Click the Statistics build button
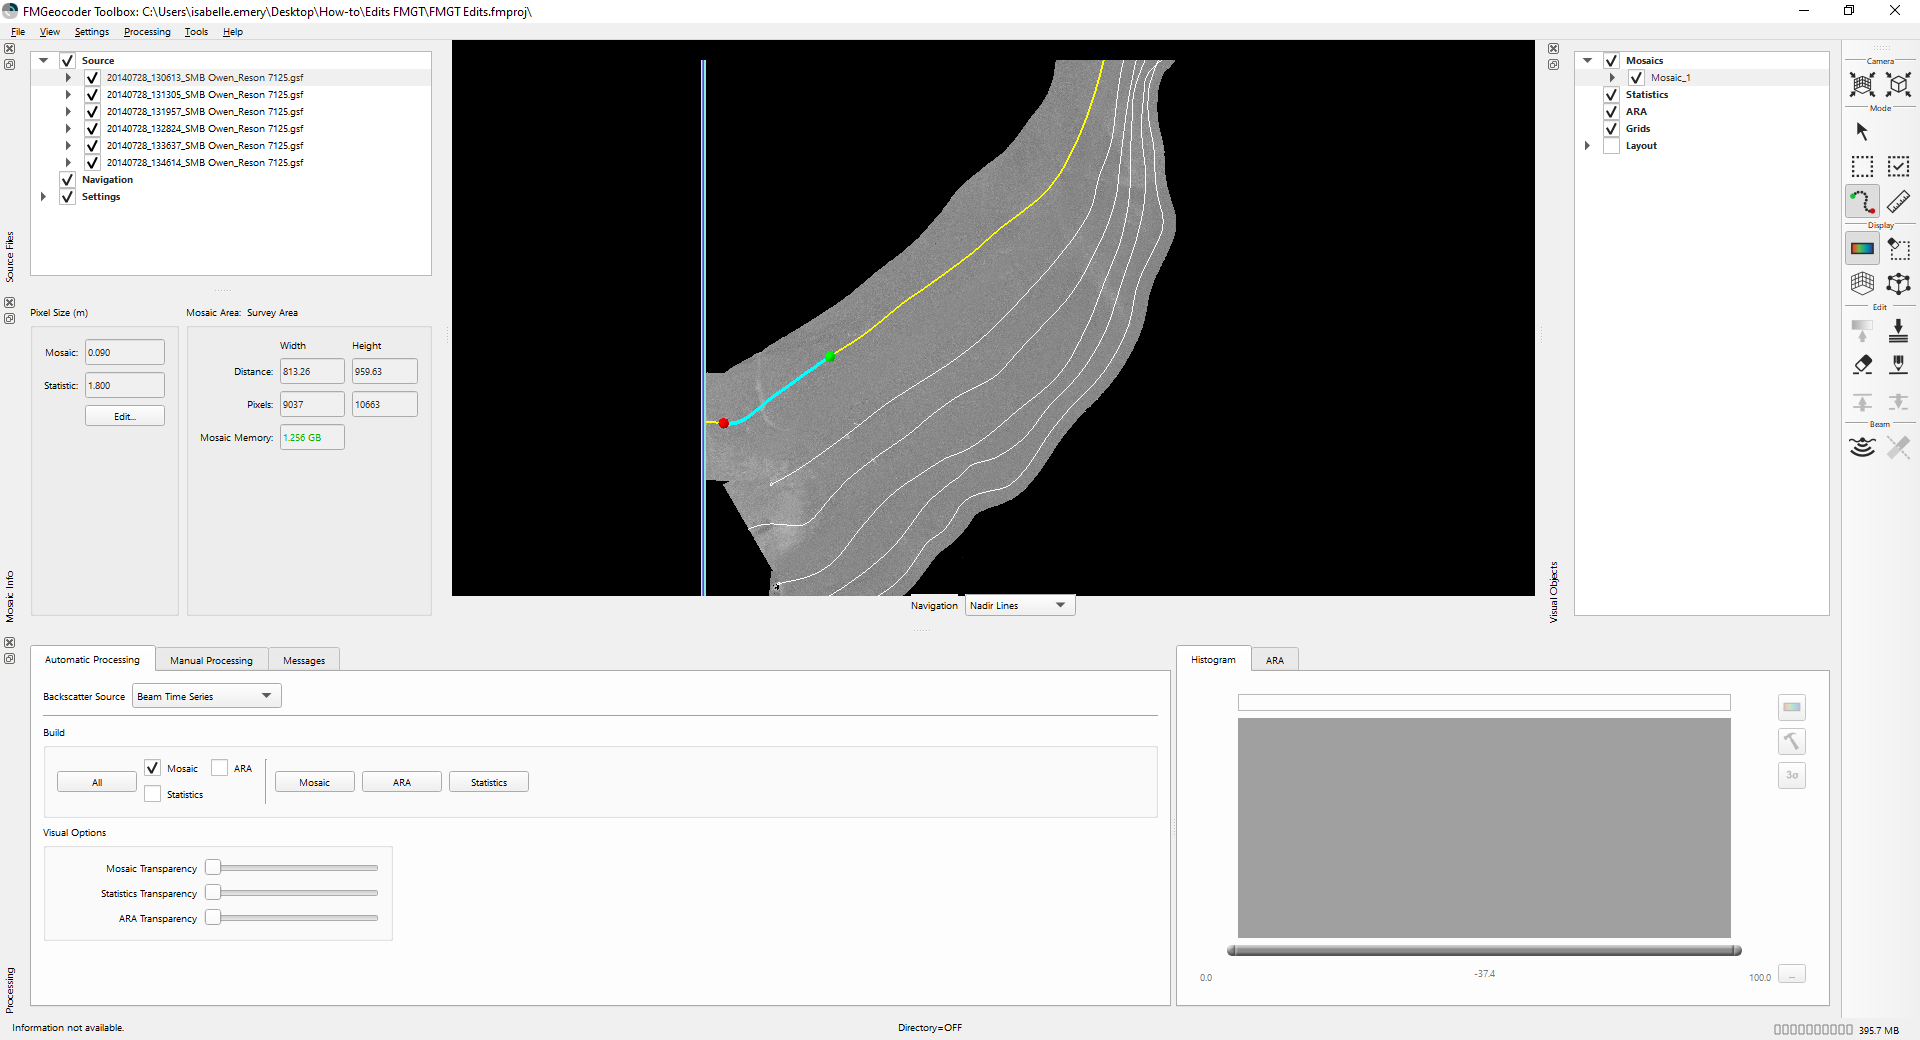The width and height of the screenshot is (1920, 1040). pyautogui.click(x=488, y=782)
